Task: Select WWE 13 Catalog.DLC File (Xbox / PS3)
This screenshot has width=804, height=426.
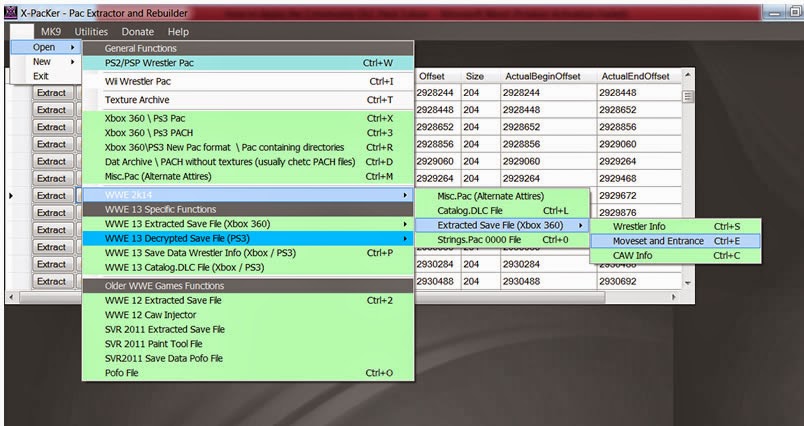Action: pos(248,268)
